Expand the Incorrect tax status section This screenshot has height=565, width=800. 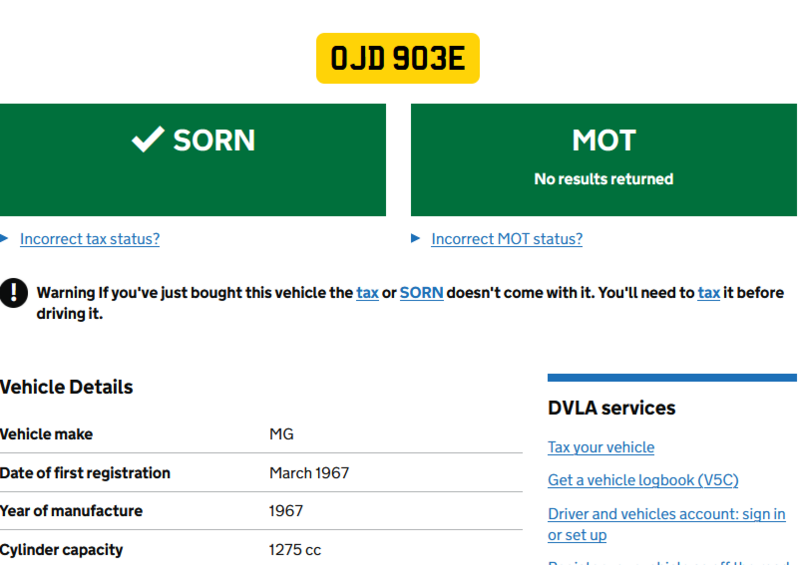[89, 239]
